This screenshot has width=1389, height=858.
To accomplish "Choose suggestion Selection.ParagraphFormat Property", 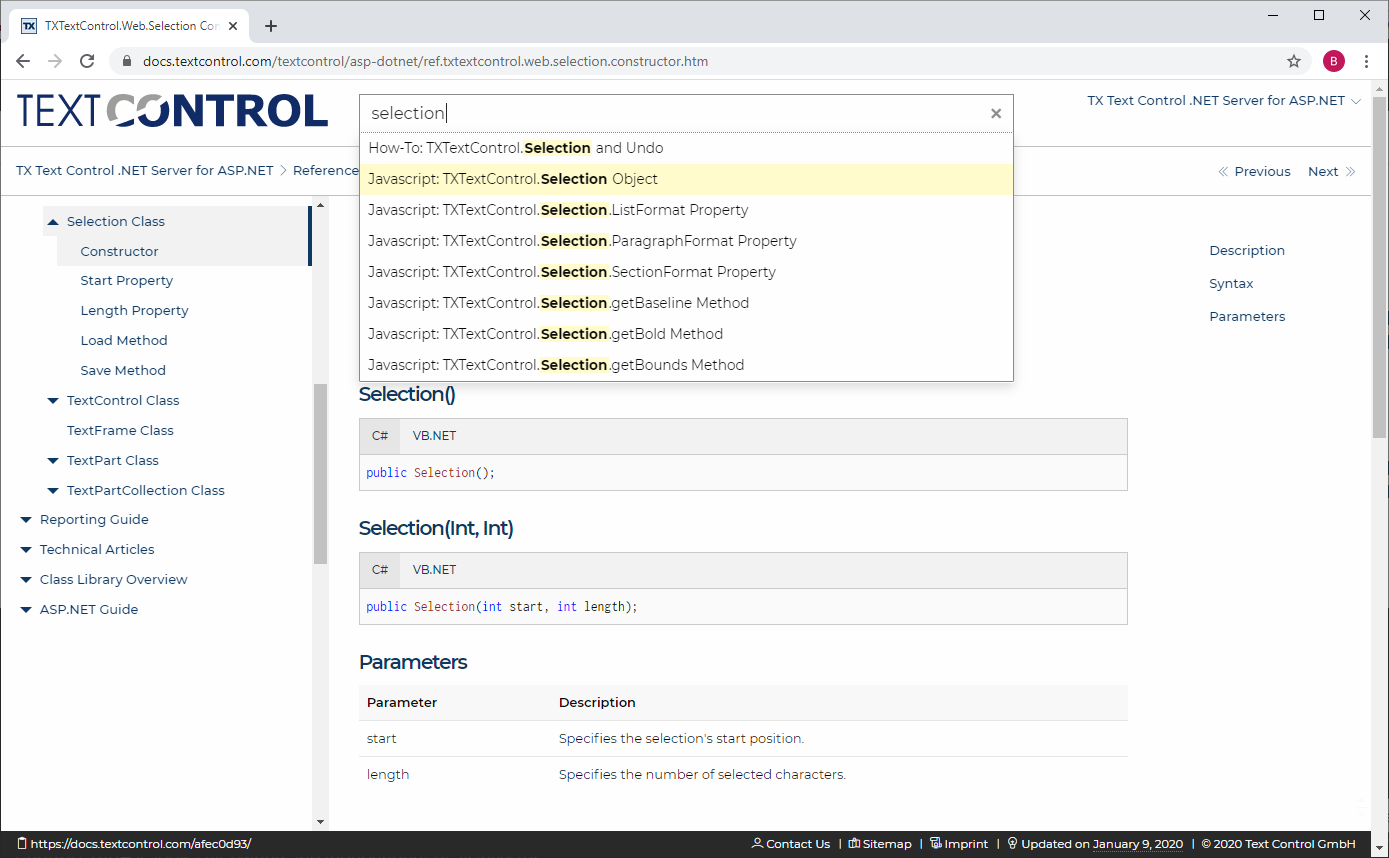I will (x=686, y=241).
